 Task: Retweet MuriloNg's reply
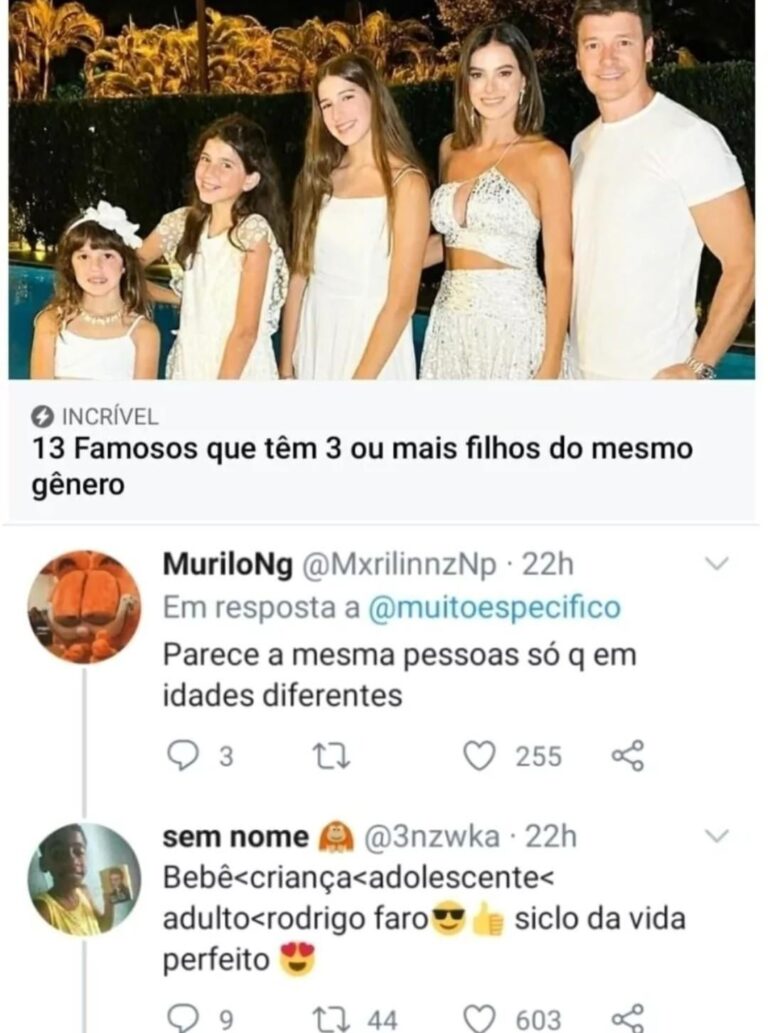[x=327, y=756]
